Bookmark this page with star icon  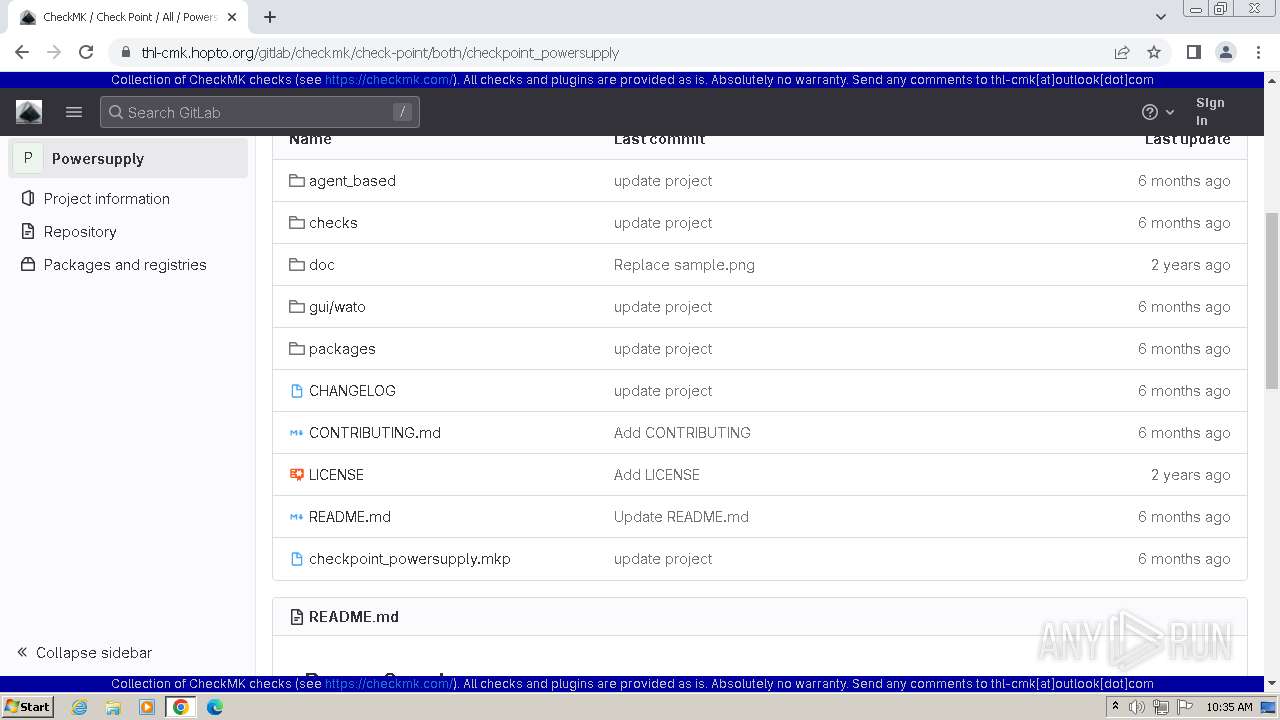click(1154, 52)
